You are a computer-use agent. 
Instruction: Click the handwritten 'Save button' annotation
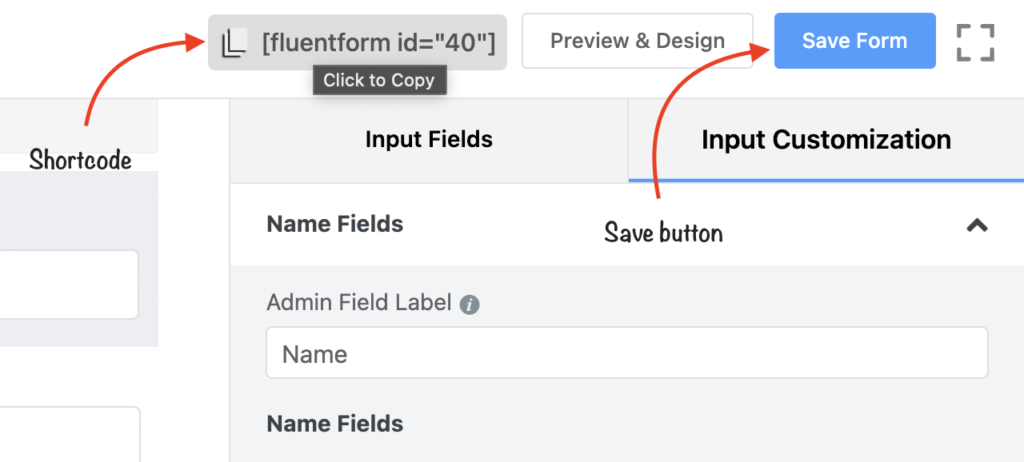(663, 233)
